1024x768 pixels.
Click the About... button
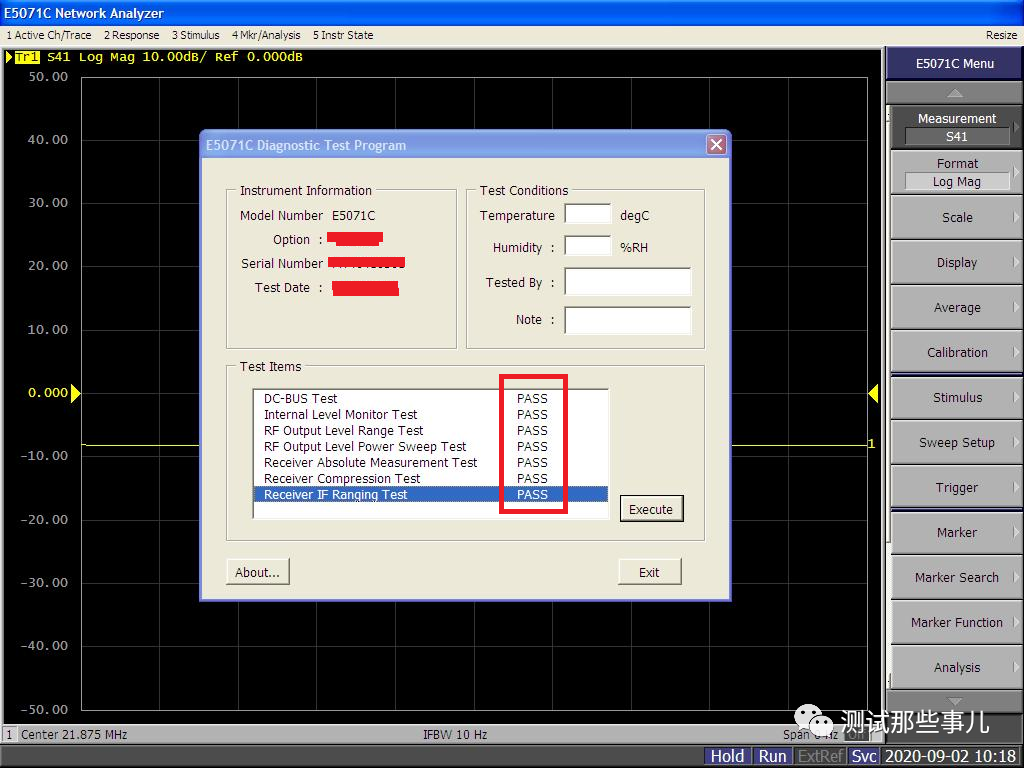click(x=257, y=572)
